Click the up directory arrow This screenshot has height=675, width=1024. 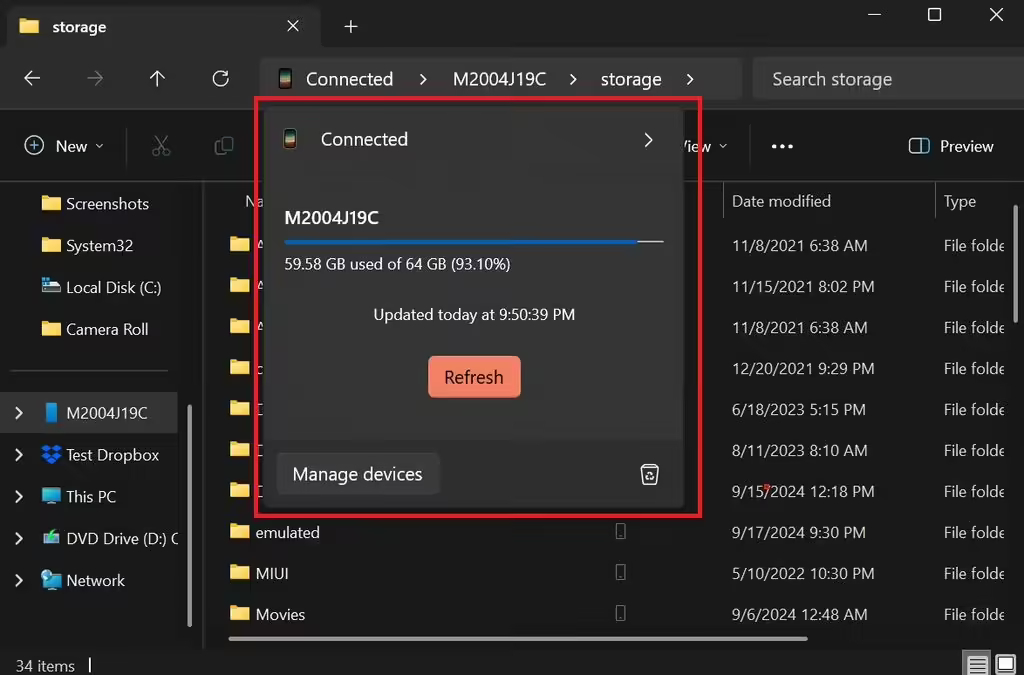coord(157,79)
